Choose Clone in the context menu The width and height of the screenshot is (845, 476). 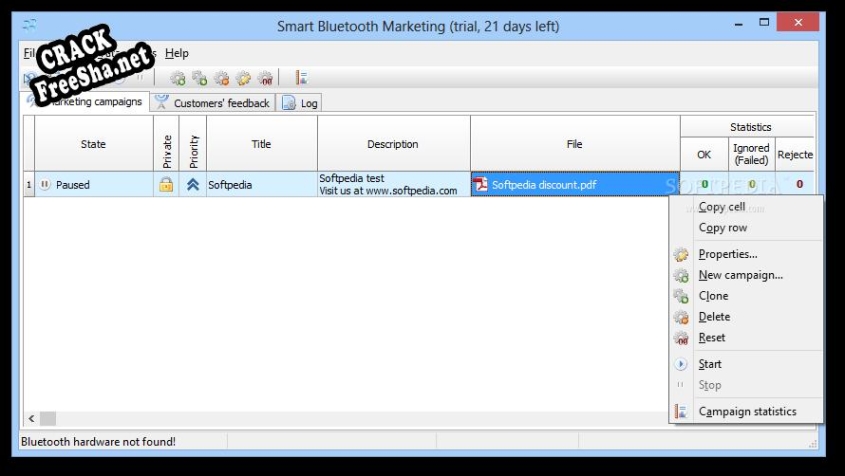[x=713, y=296]
